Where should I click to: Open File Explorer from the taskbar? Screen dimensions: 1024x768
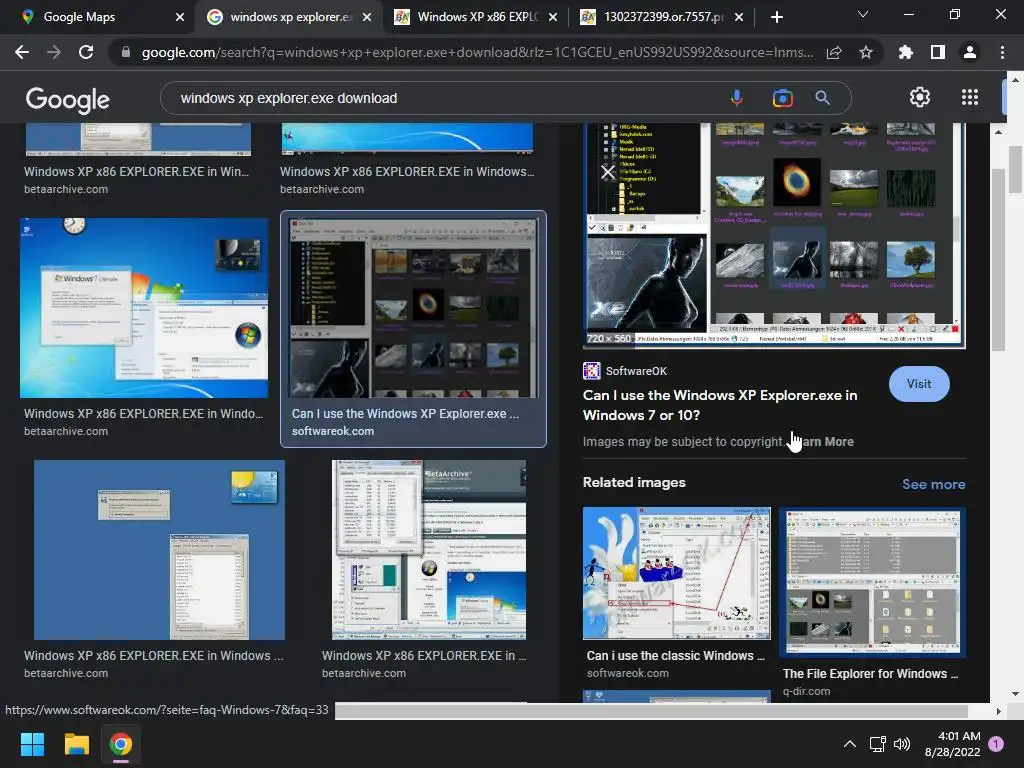76,744
